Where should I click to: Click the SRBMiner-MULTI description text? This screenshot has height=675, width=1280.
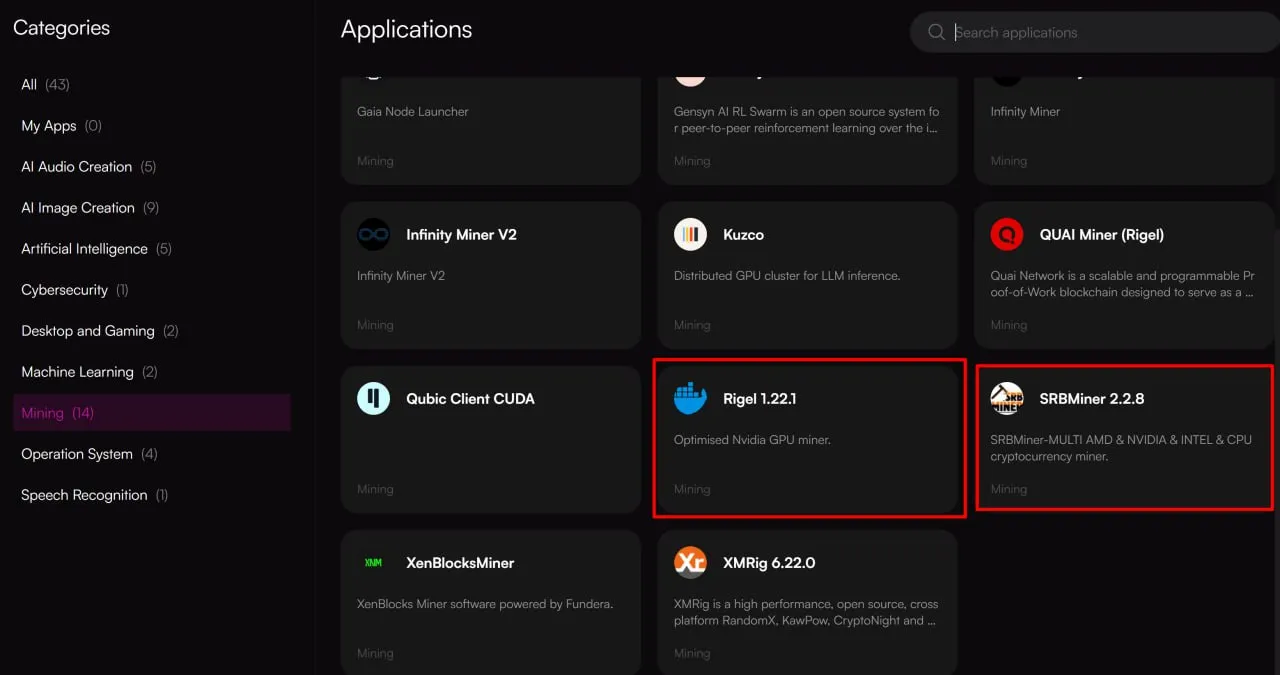coord(1121,448)
